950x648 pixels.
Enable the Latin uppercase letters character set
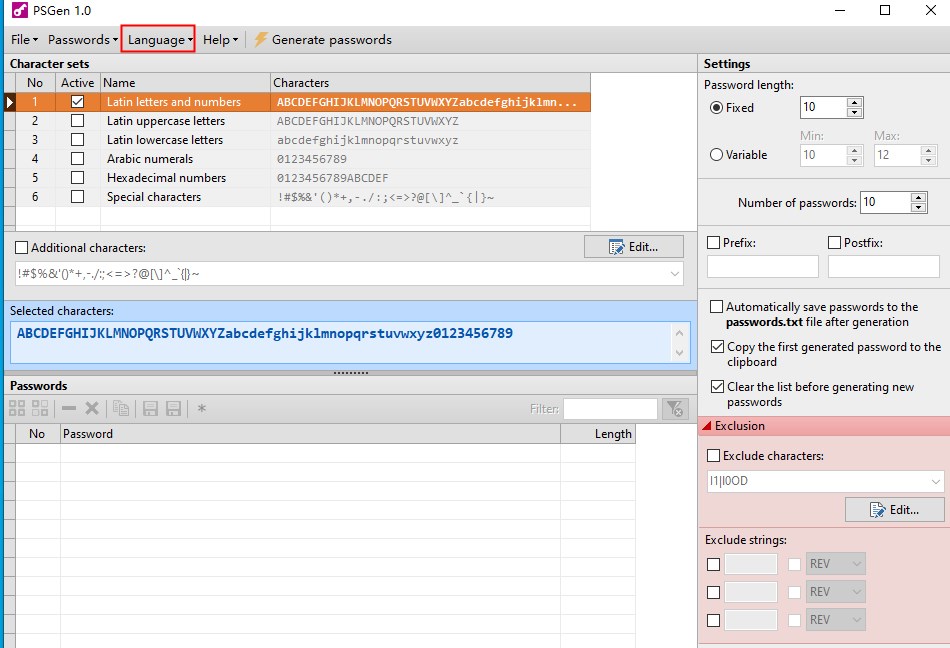tap(77, 121)
